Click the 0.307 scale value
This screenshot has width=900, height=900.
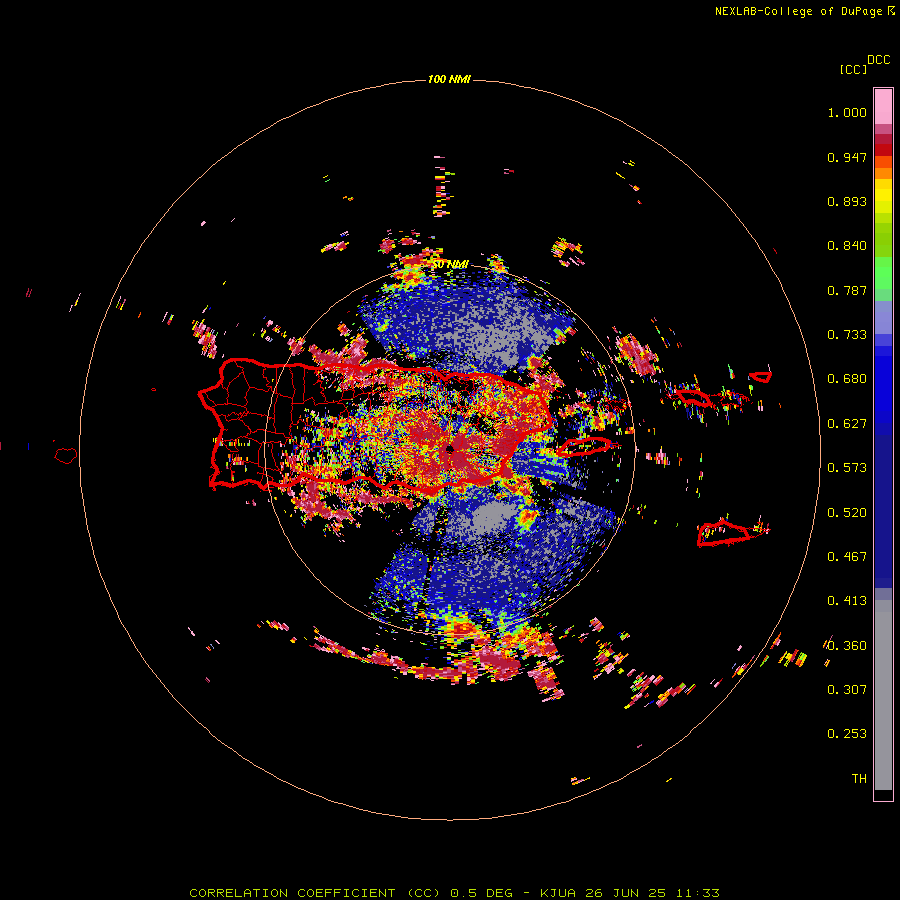pos(847,690)
